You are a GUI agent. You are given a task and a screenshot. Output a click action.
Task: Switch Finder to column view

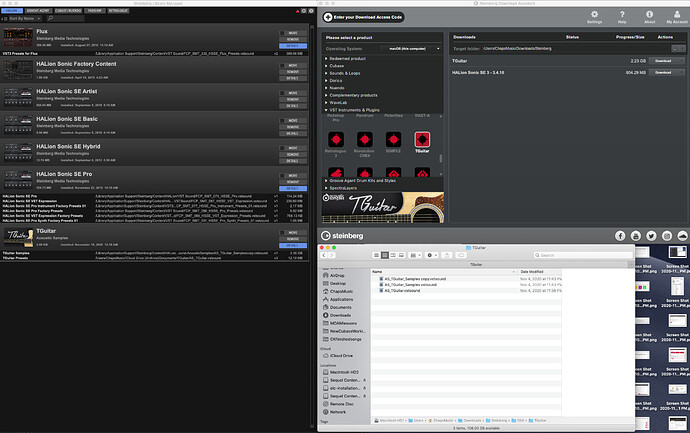point(393,255)
